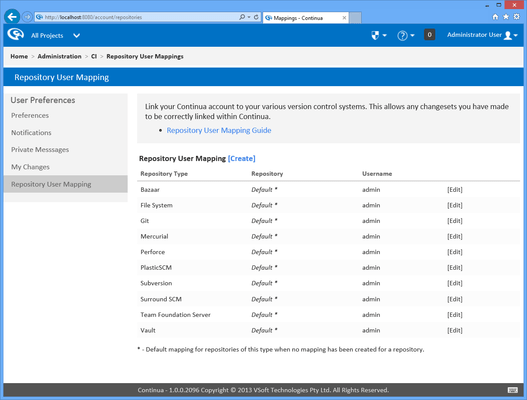Open the browser settings gear icon
Image resolution: width=527 pixels, height=400 pixels.
517,17
